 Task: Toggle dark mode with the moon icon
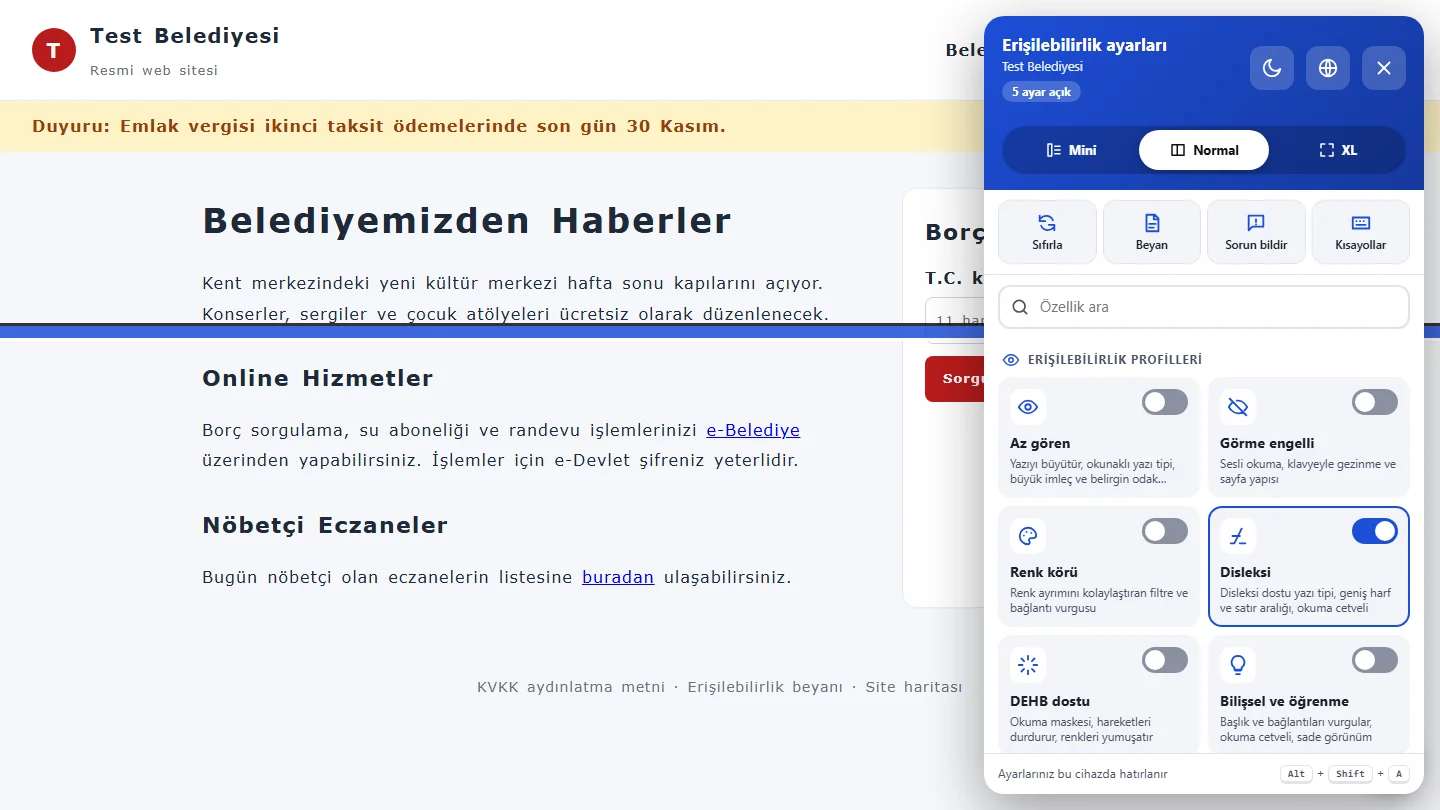click(x=1272, y=68)
